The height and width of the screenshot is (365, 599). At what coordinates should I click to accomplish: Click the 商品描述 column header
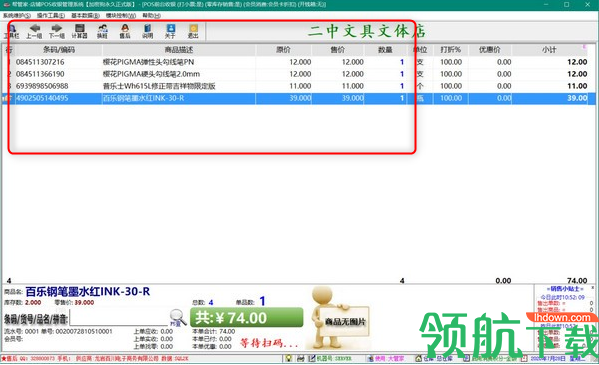[x=179, y=50]
